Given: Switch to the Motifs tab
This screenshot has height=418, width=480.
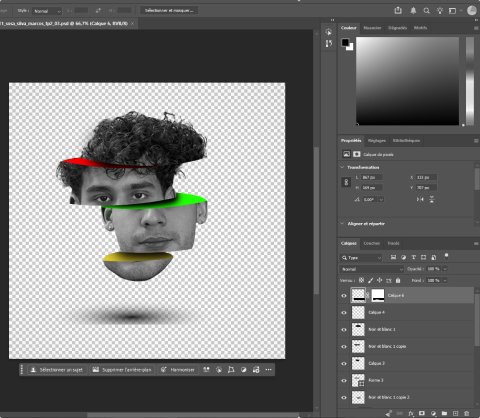Looking at the screenshot, I should (420, 28).
